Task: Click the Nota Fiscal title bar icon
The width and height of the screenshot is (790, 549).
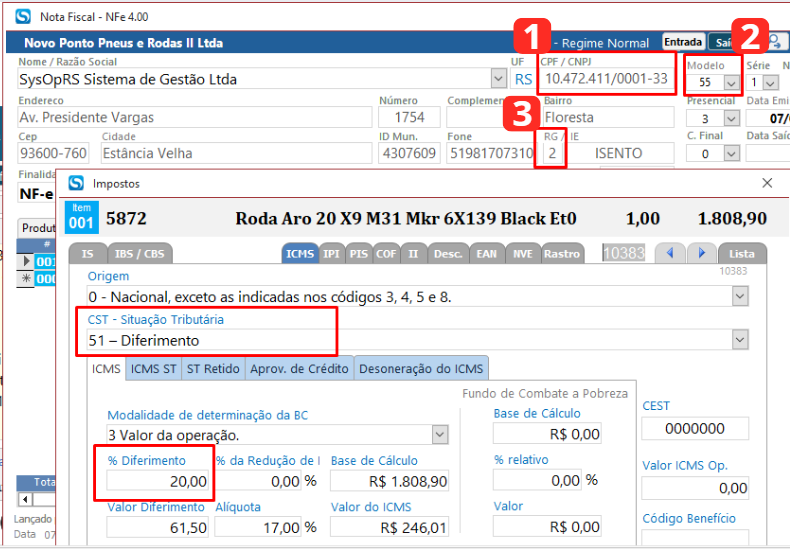Action: [20, 17]
